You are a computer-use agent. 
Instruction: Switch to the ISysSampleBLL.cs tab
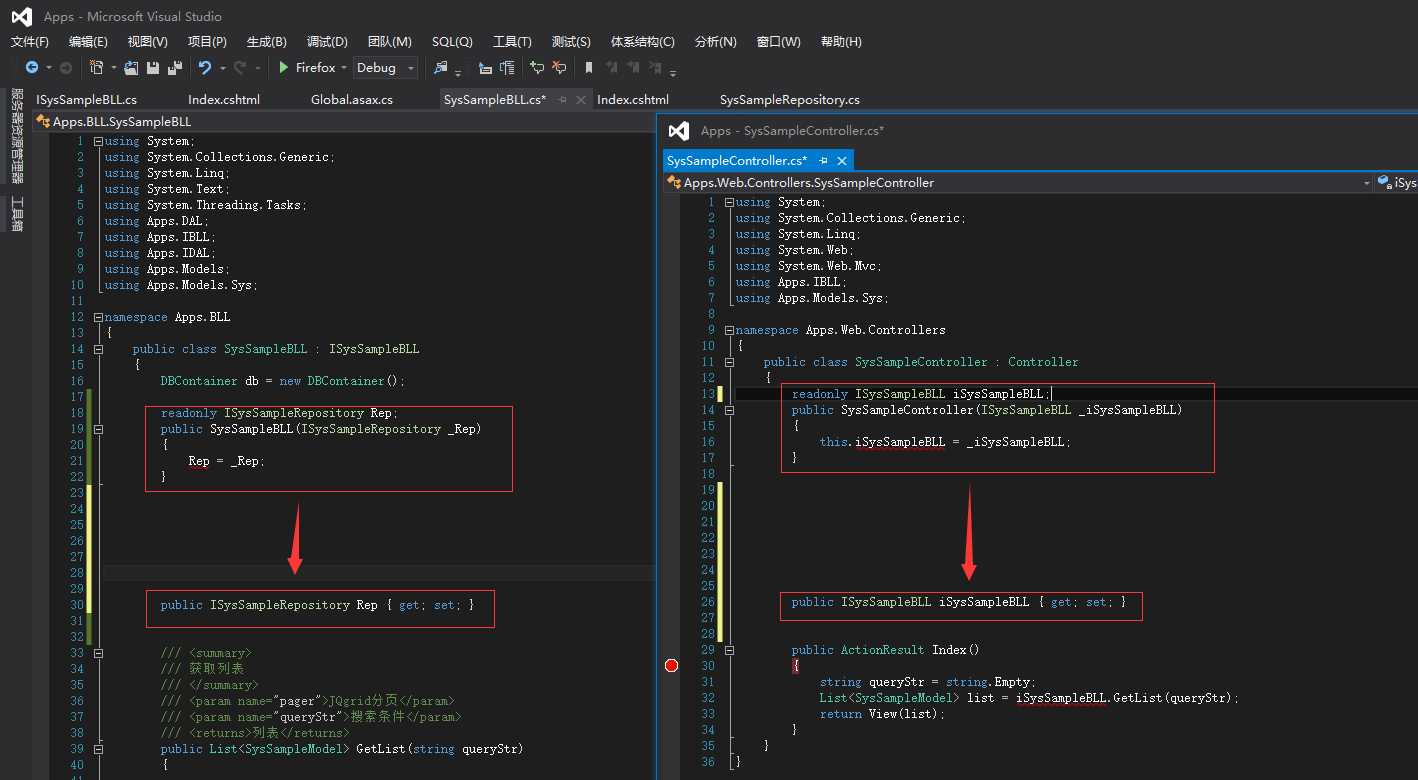pyautogui.click(x=87, y=100)
